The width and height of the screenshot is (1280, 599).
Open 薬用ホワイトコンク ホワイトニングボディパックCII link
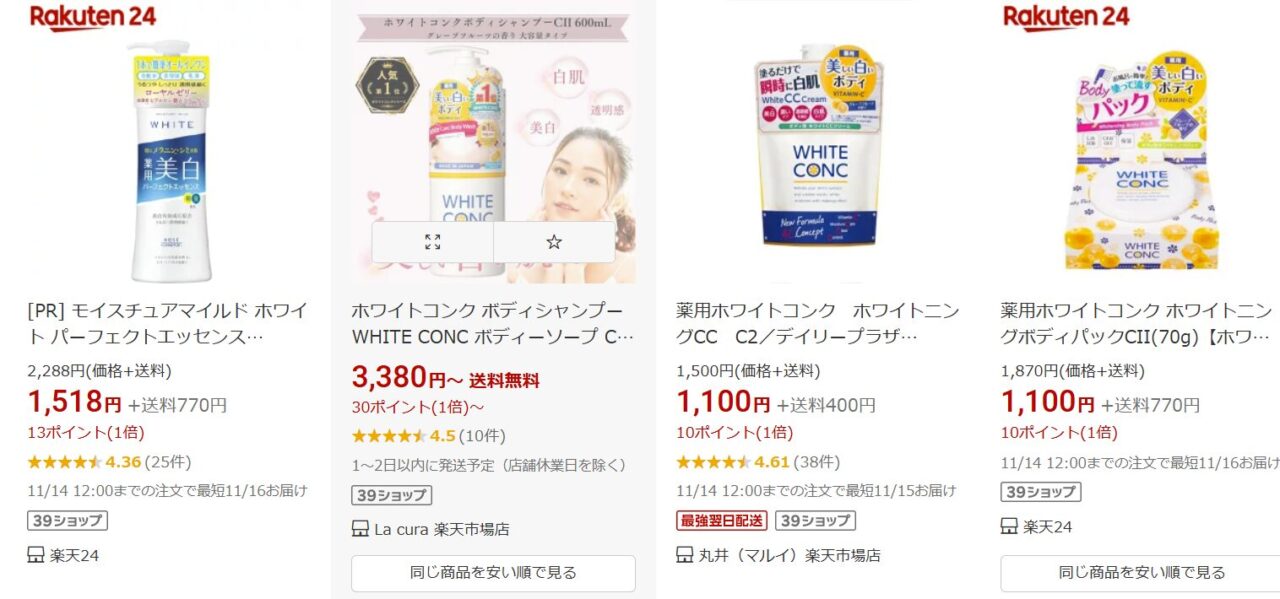click(x=1140, y=324)
